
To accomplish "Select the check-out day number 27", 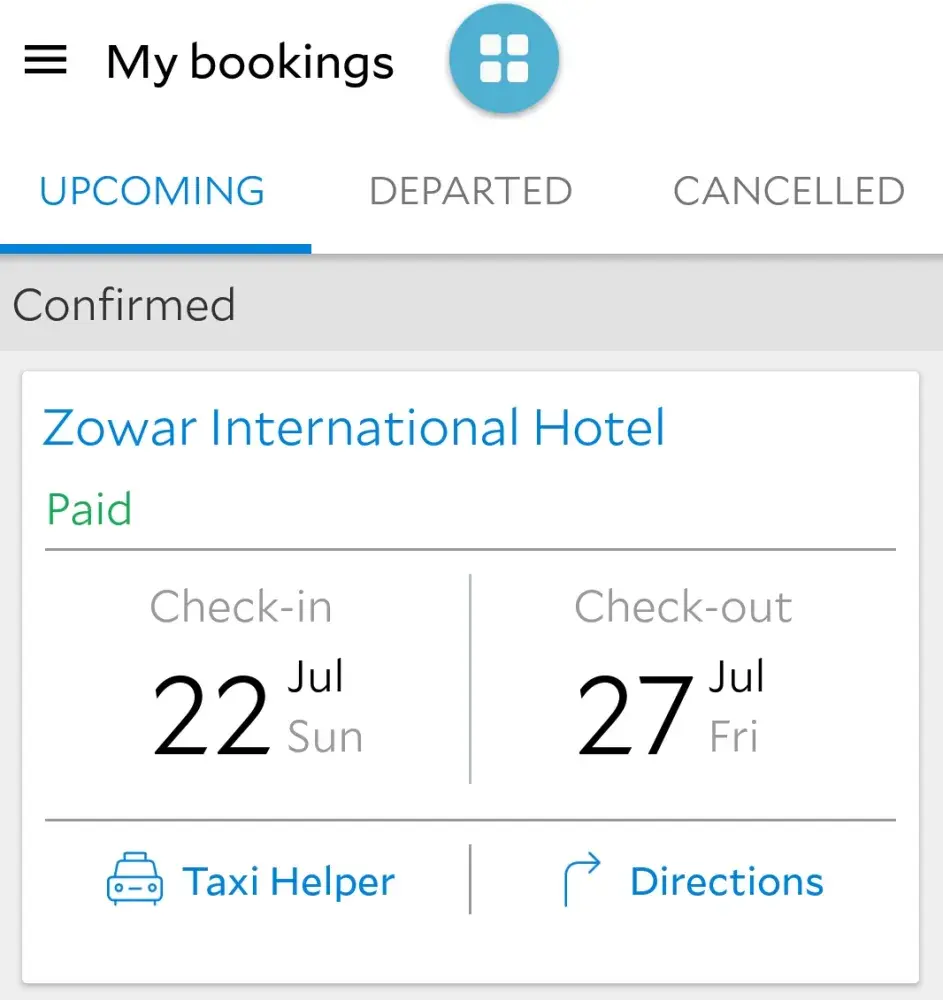I will pos(635,715).
